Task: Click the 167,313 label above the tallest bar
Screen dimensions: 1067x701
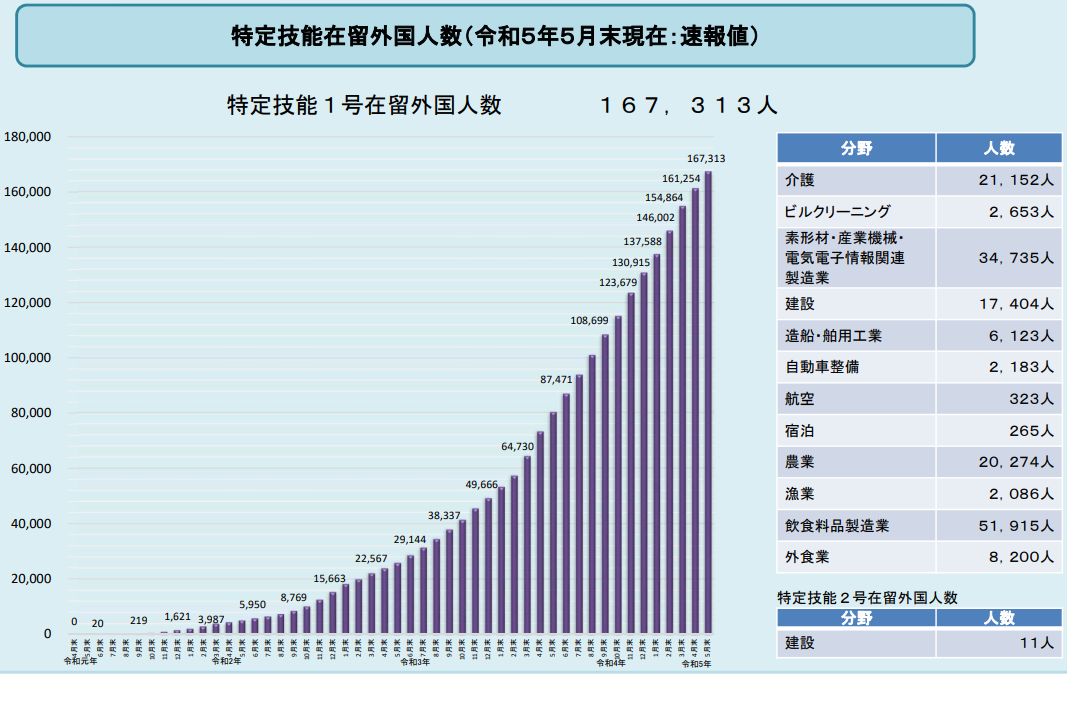Action: pos(706,158)
